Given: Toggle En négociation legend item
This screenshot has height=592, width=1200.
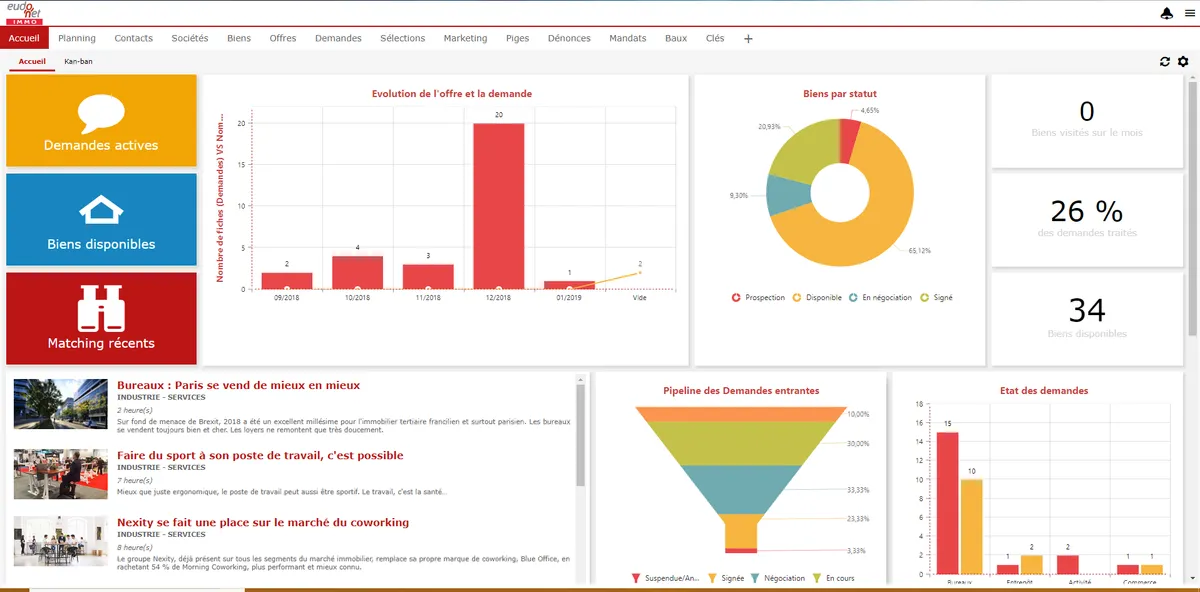Looking at the screenshot, I should [x=880, y=298].
